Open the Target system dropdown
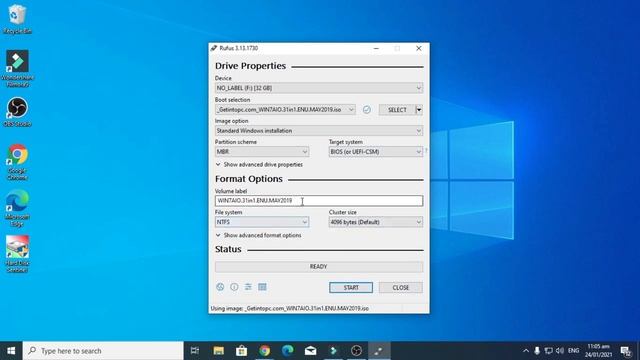640x360 pixels. point(376,151)
